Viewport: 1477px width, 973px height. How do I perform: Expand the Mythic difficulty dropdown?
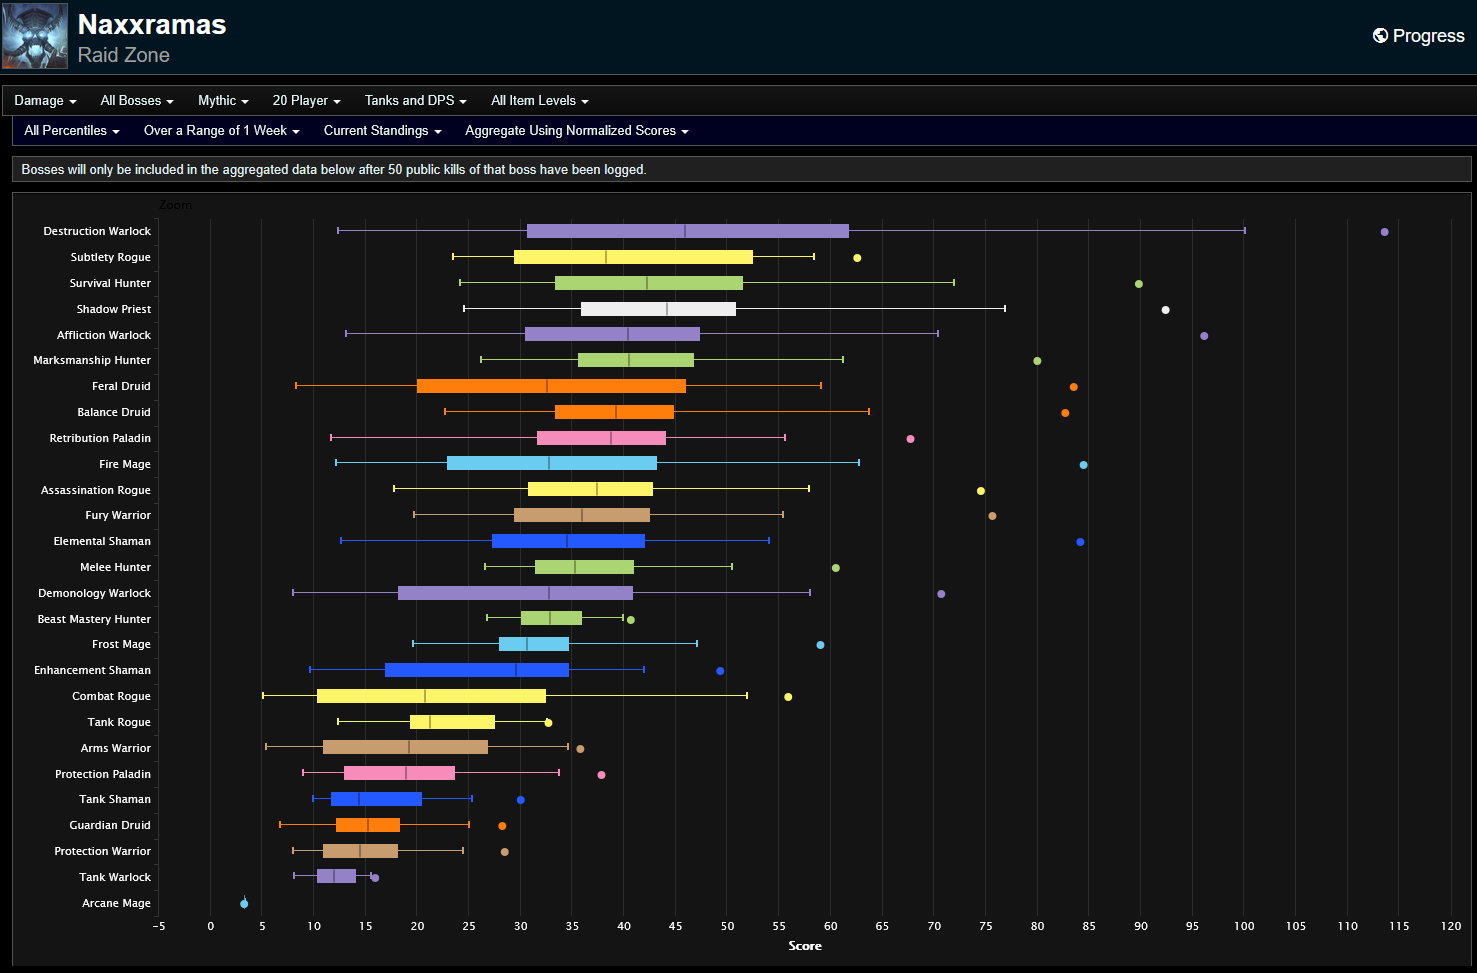(x=222, y=100)
